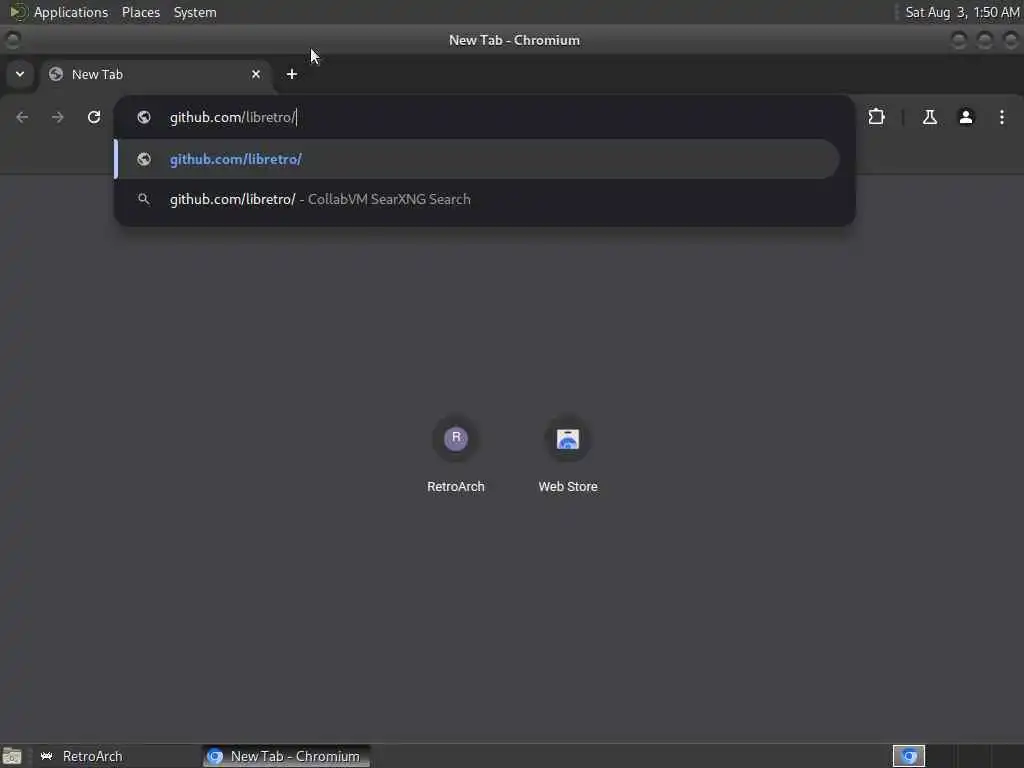Expand the tab search dropdown

coord(20,74)
